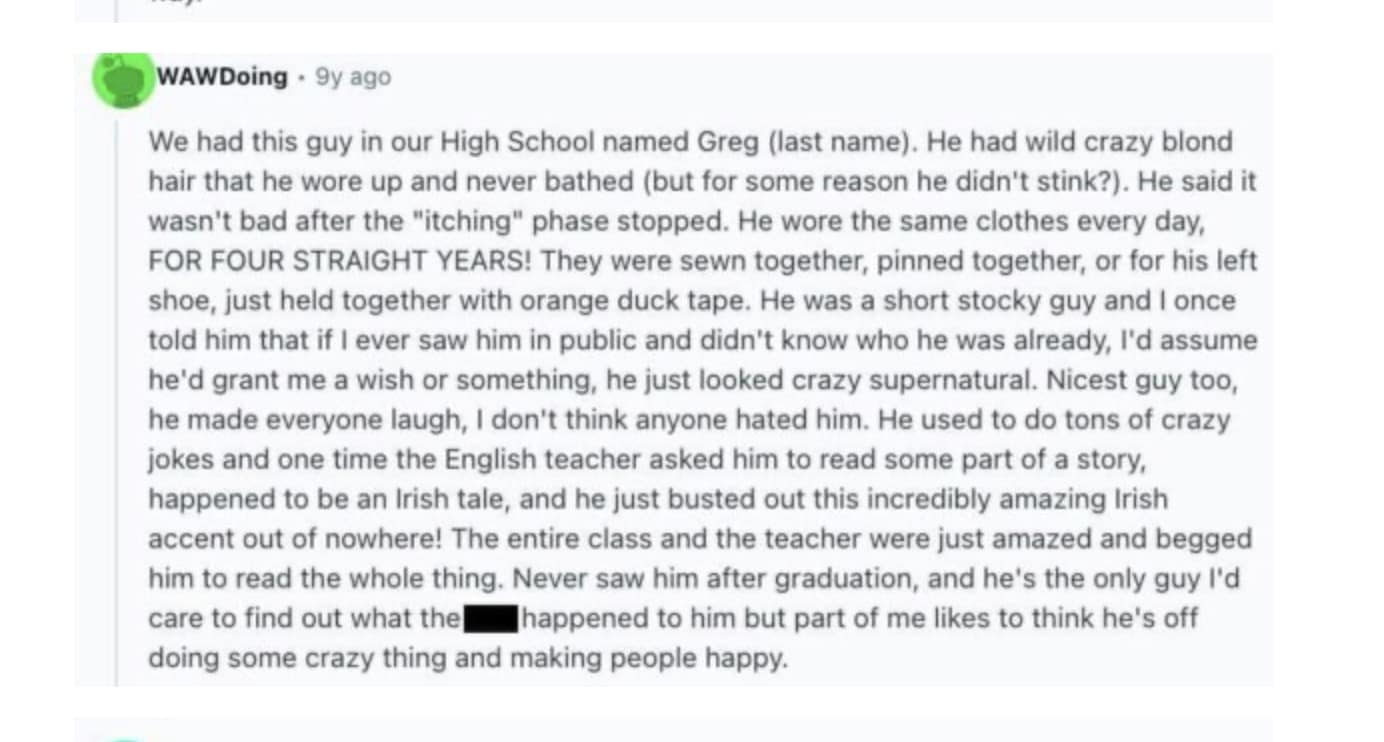1384x742 pixels.
Task: Collapse the previous comment's thread line at top
Action: coord(116,10)
